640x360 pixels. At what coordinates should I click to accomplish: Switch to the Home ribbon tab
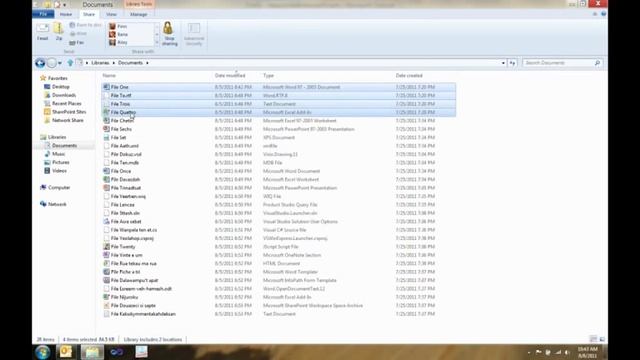pos(66,14)
